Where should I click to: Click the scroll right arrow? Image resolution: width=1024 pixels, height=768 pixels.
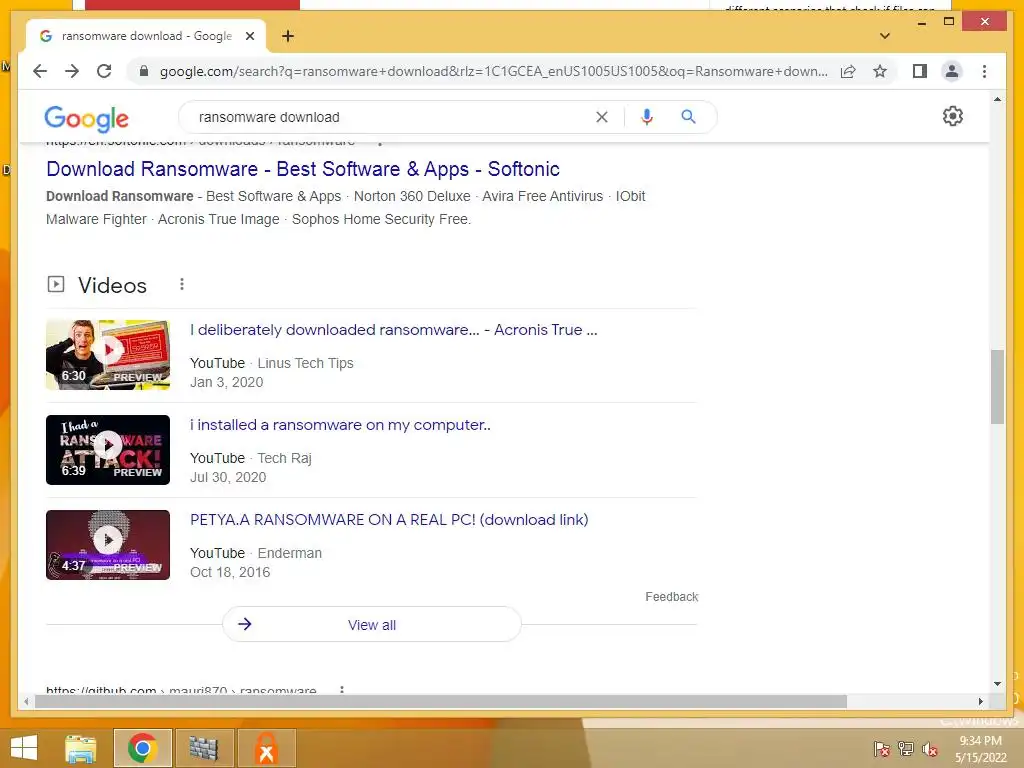pos(980,701)
